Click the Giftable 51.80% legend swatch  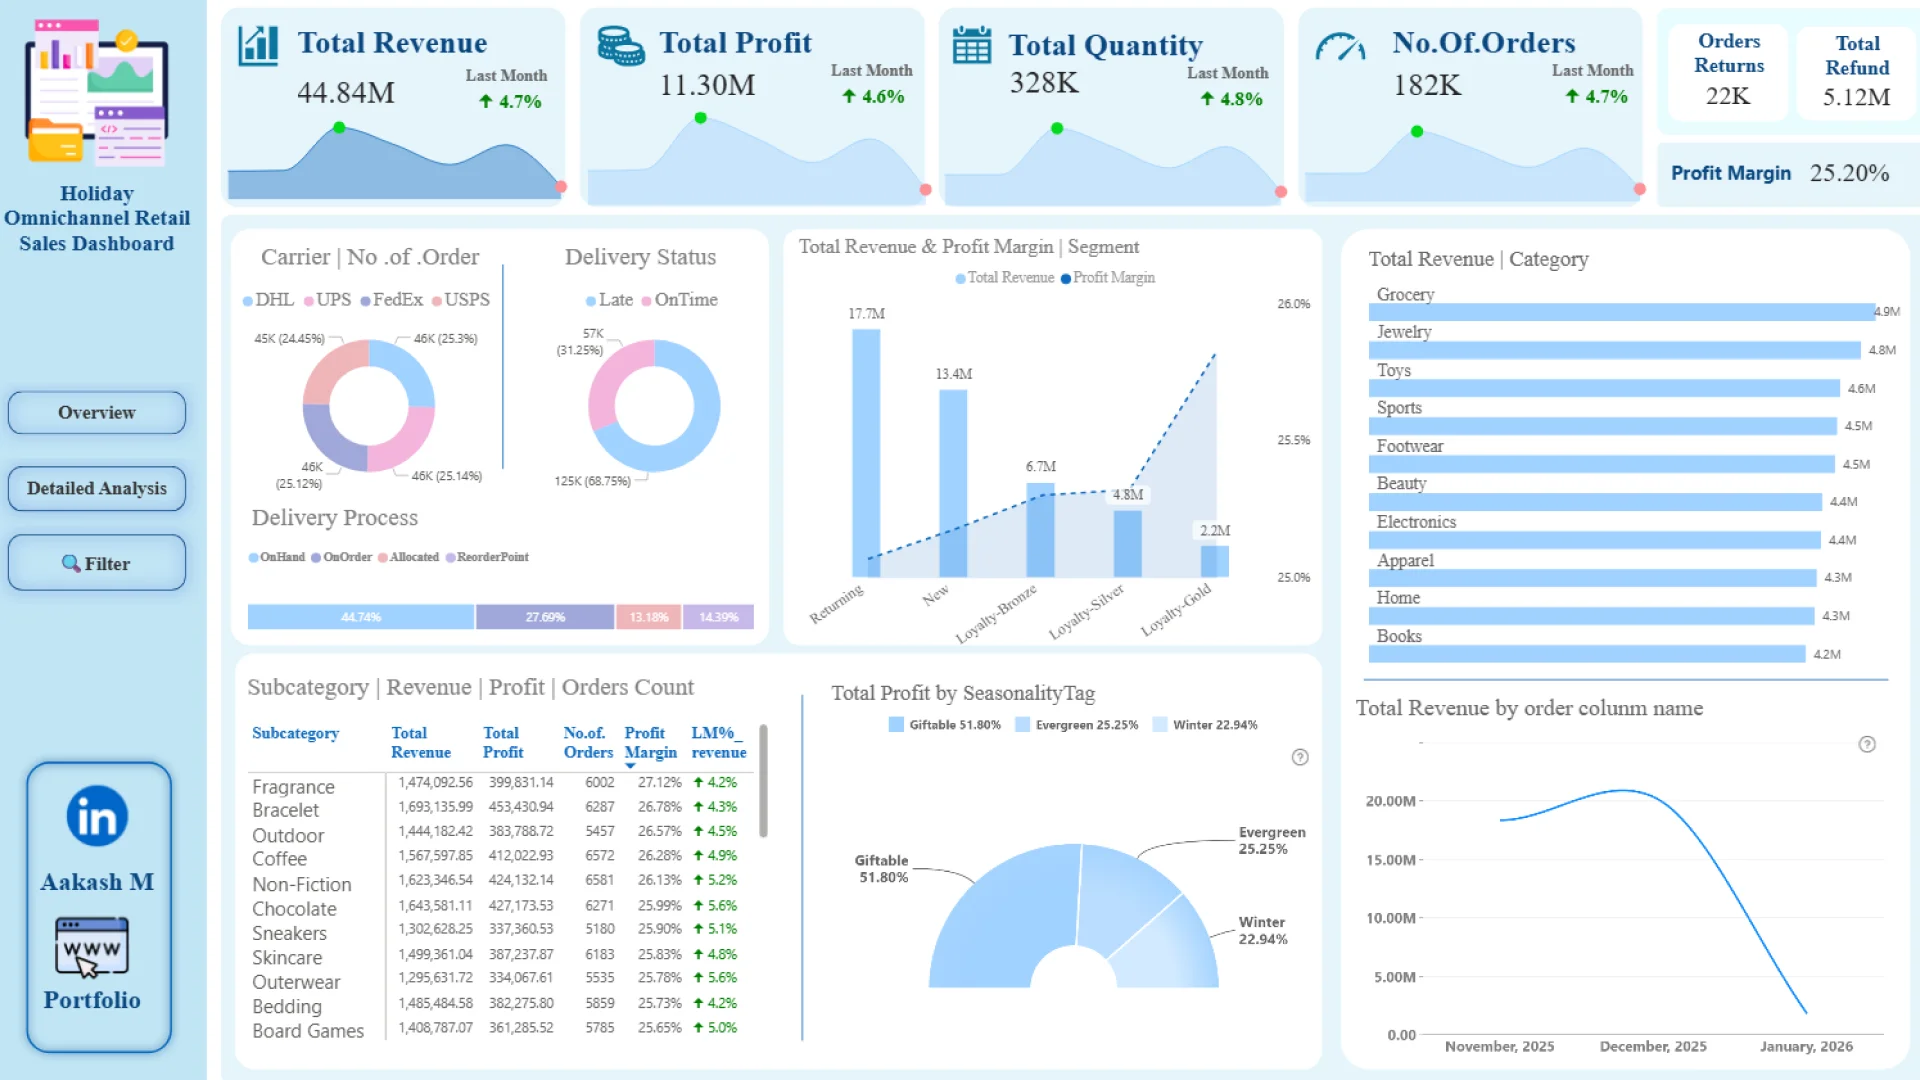pyautogui.click(x=896, y=725)
